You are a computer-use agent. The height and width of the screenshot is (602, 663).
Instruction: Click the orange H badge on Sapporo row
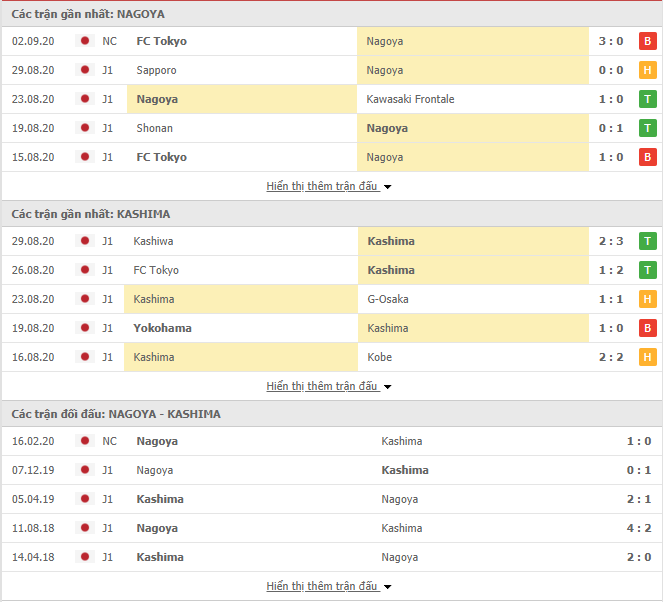647,70
